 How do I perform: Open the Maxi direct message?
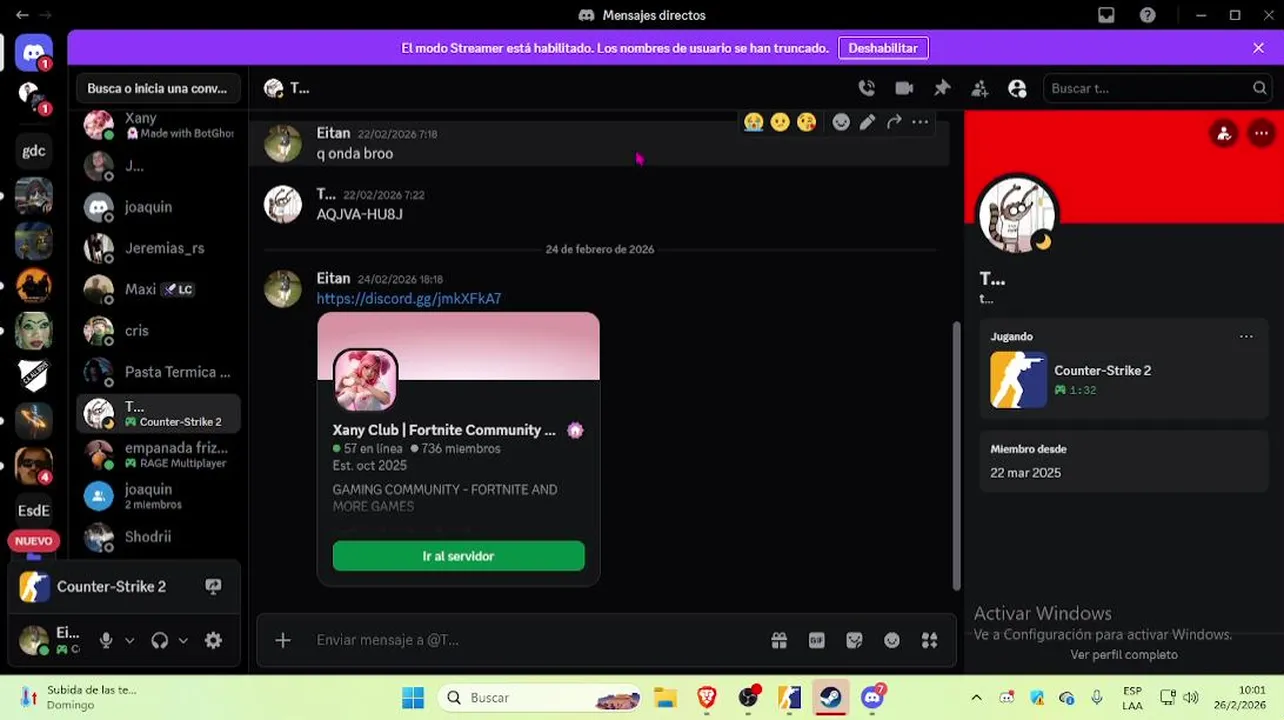click(x=158, y=289)
